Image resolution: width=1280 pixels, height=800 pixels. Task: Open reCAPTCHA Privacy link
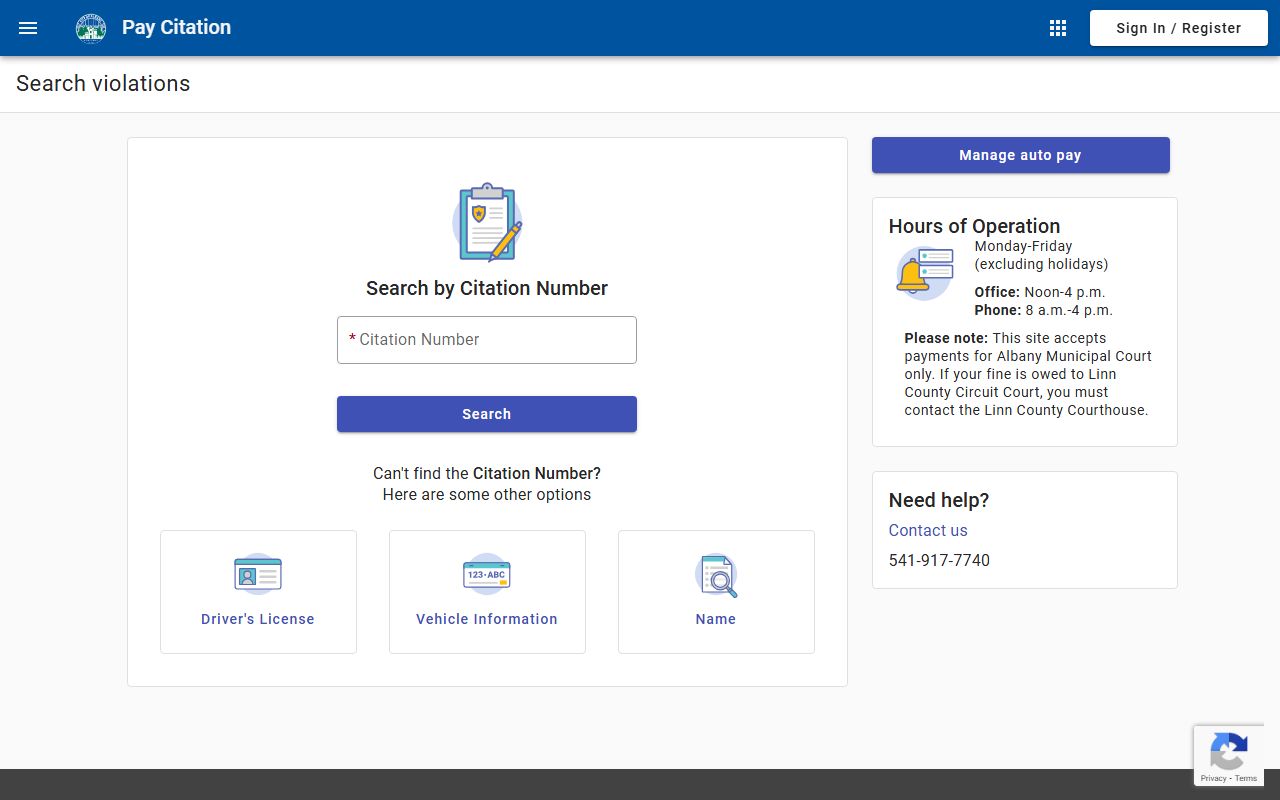click(x=1213, y=778)
